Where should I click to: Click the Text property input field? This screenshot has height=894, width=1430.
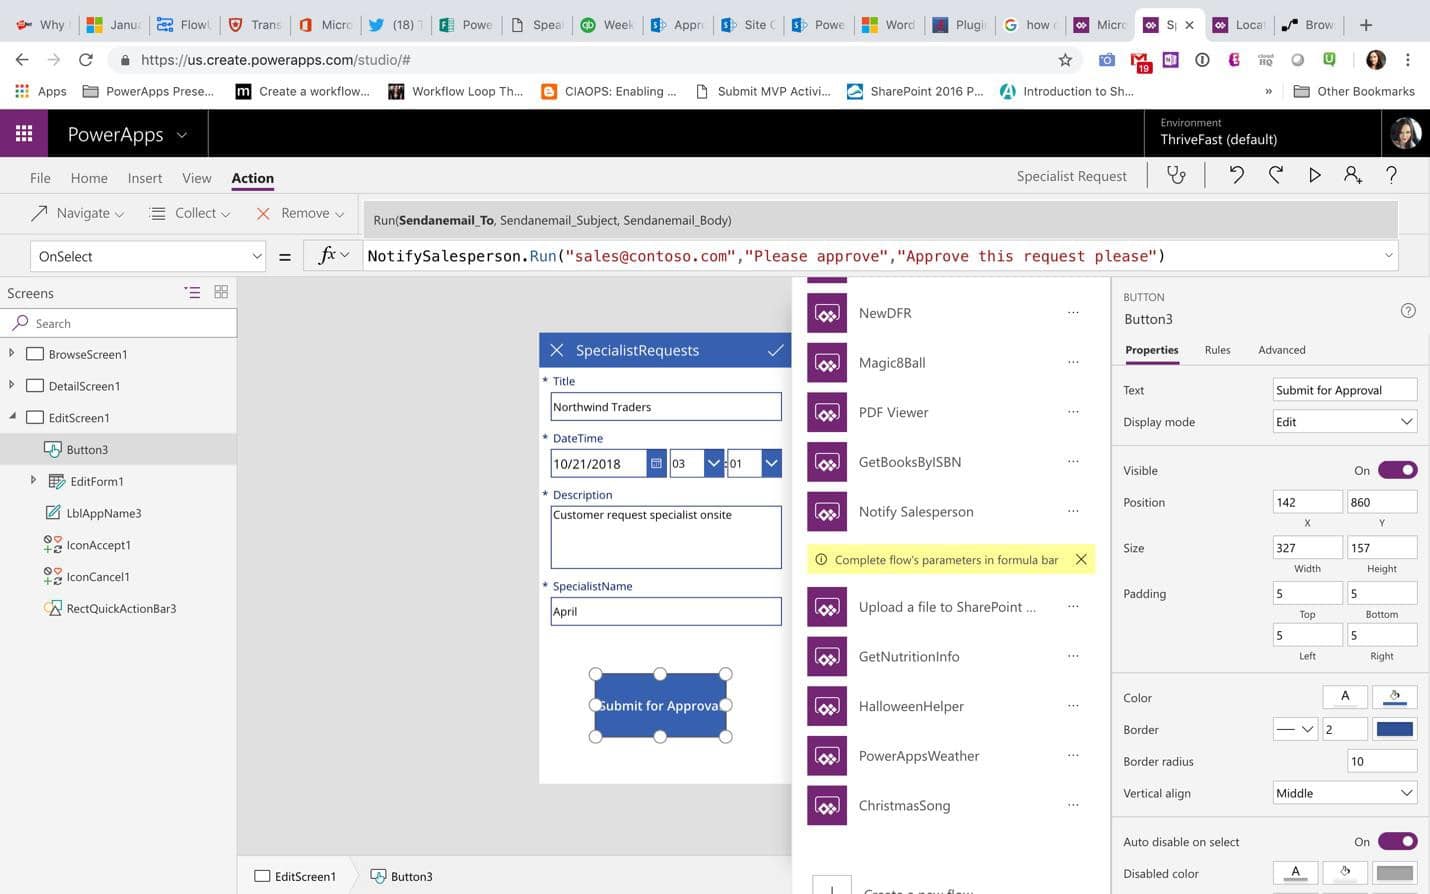click(x=1344, y=390)
